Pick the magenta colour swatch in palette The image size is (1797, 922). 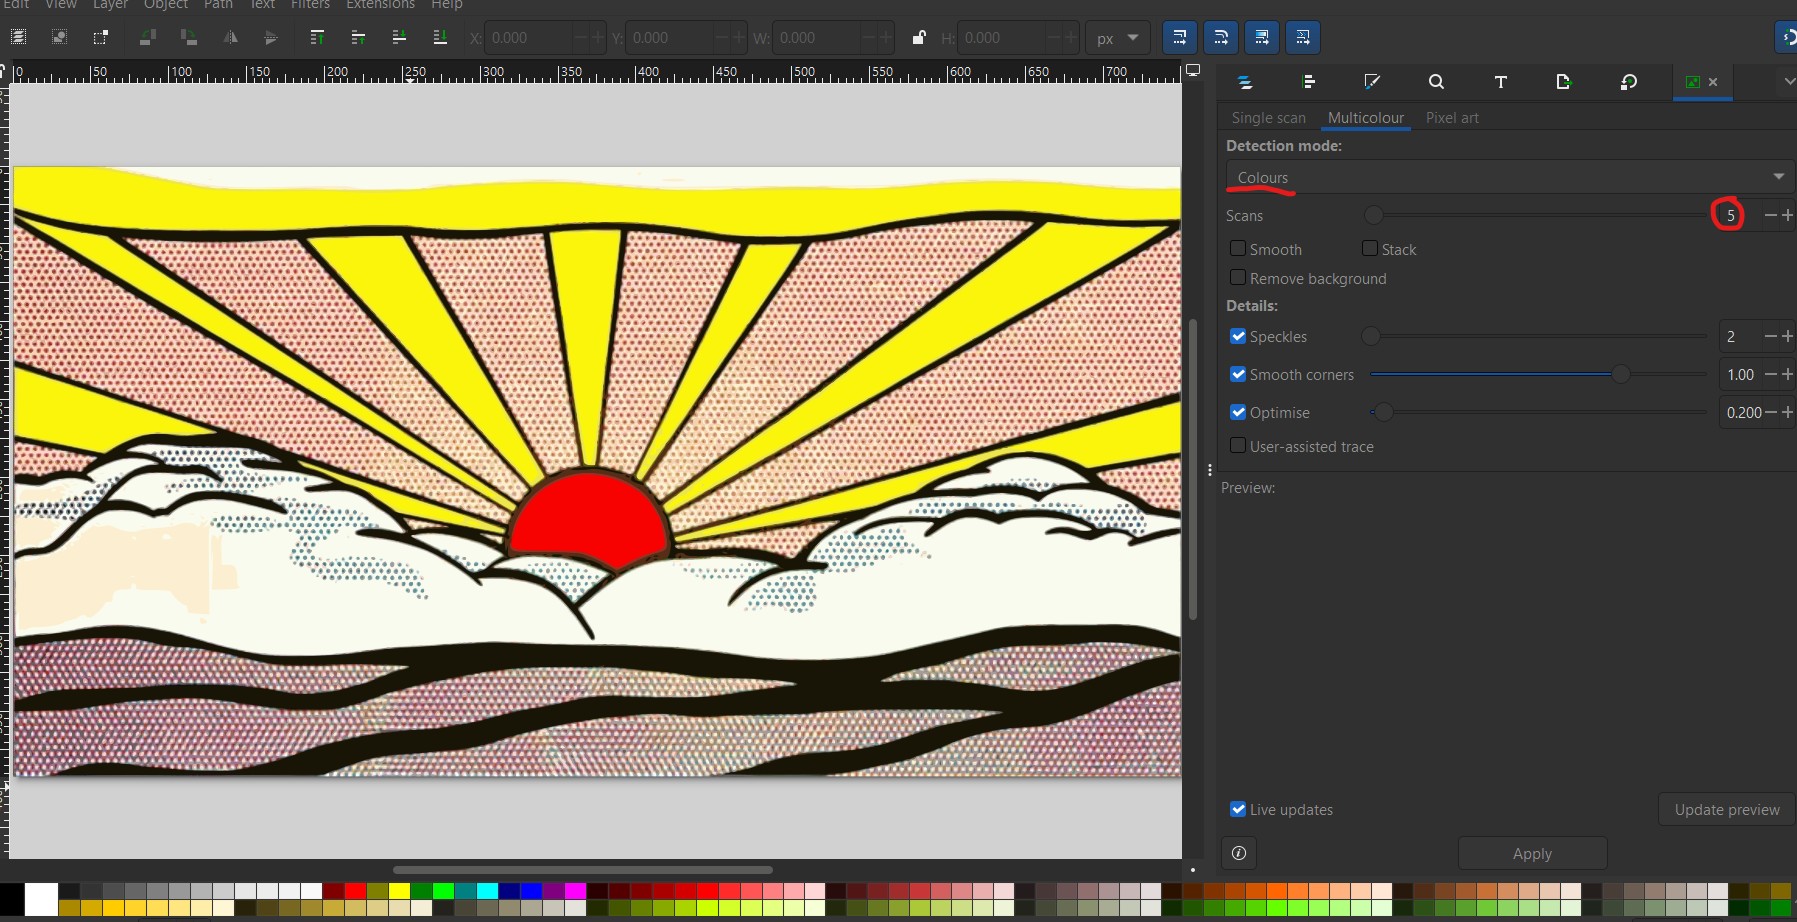575,891
